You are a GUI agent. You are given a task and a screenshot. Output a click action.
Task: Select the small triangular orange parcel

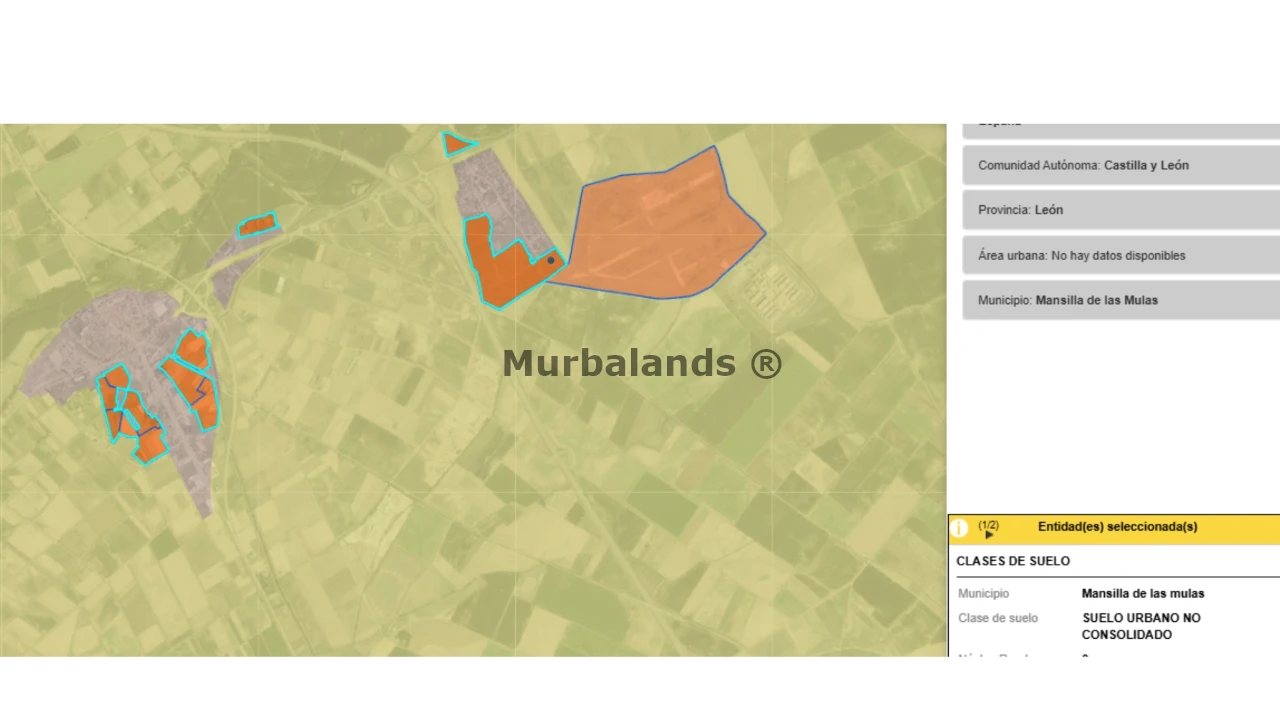tap(456, 145)
